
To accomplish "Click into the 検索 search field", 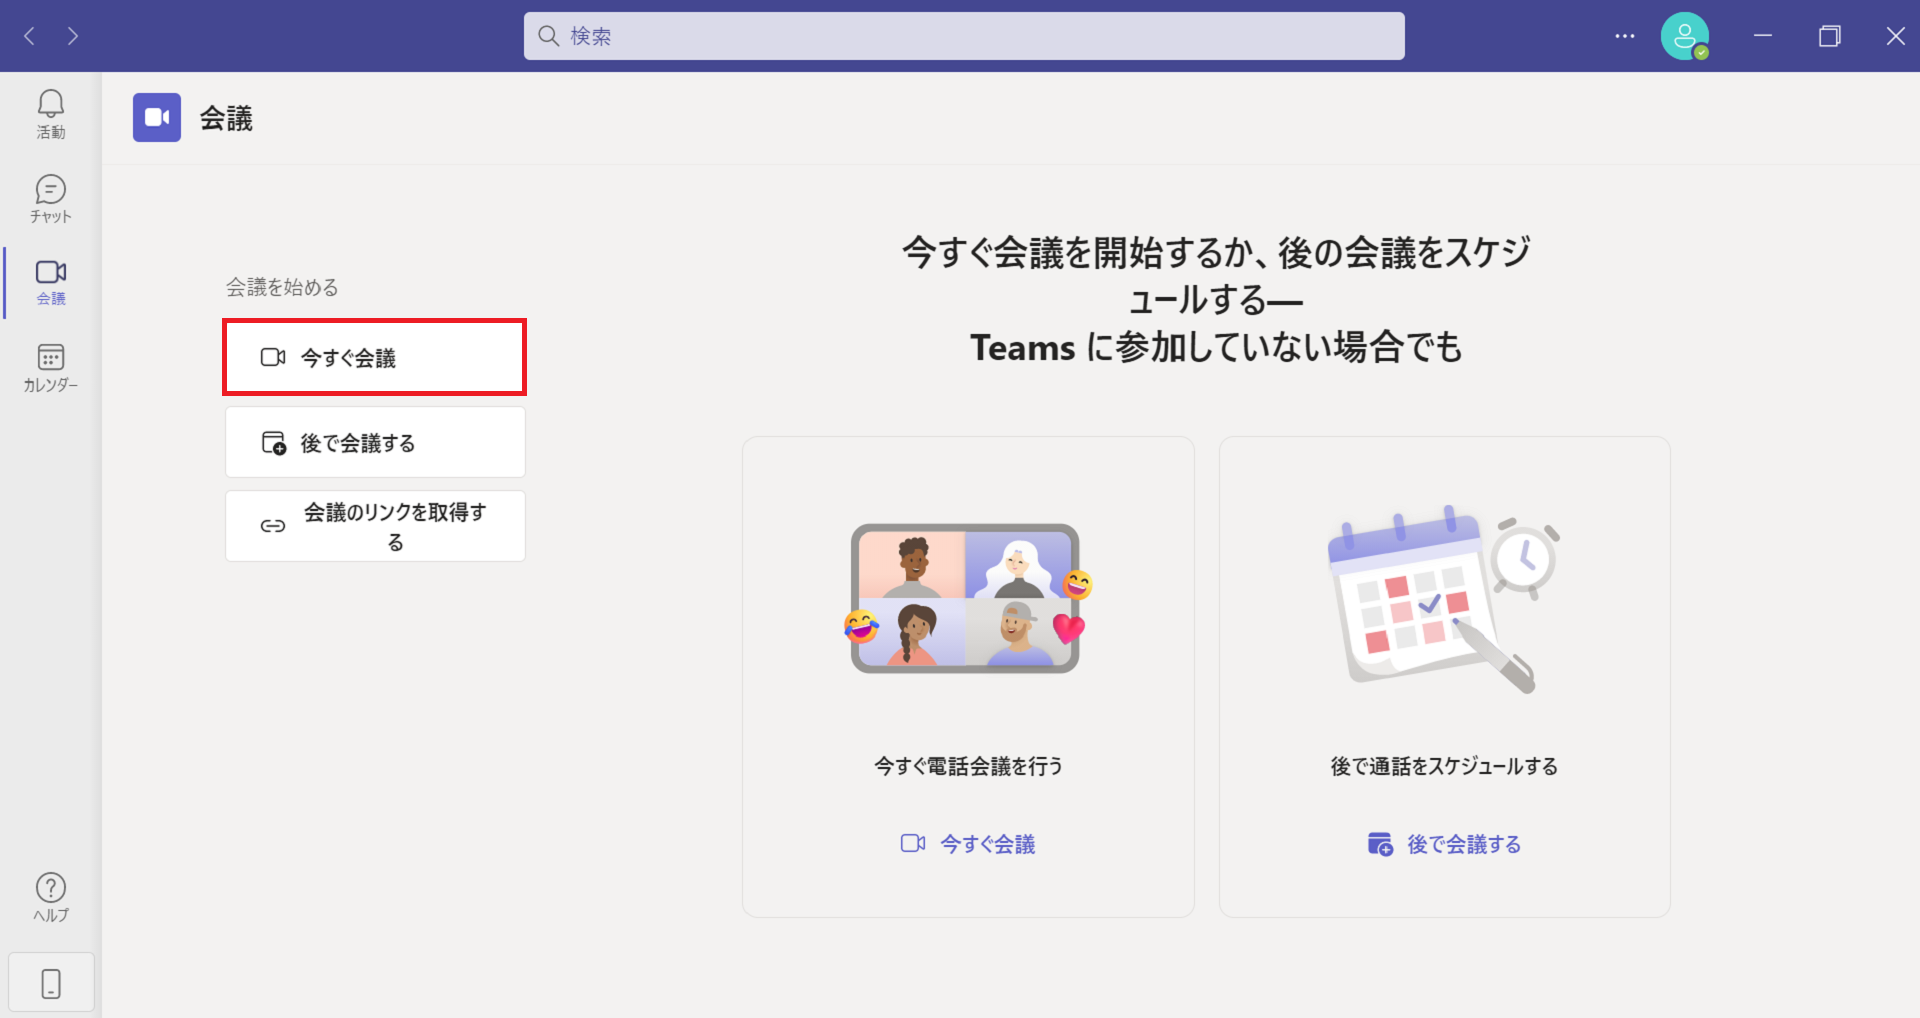I will click(964, 36).
